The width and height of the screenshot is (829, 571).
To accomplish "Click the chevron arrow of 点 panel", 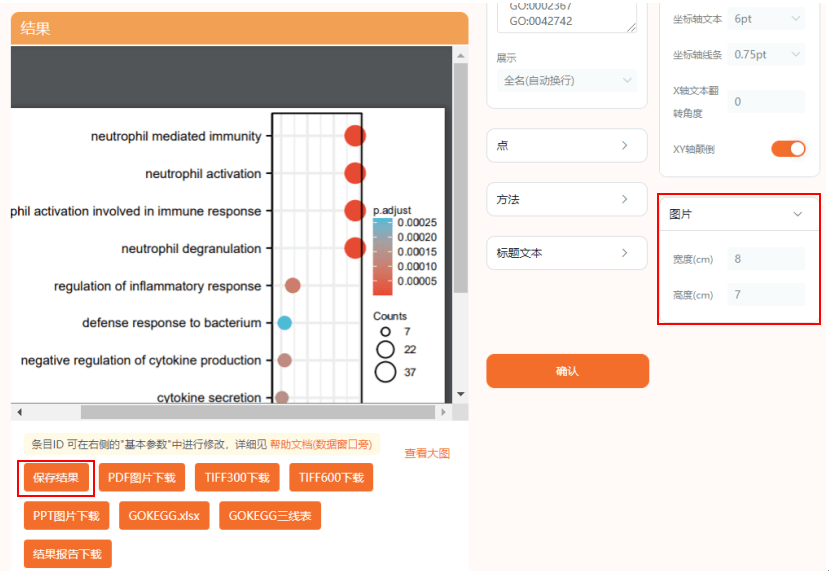I will pos(624,145).
